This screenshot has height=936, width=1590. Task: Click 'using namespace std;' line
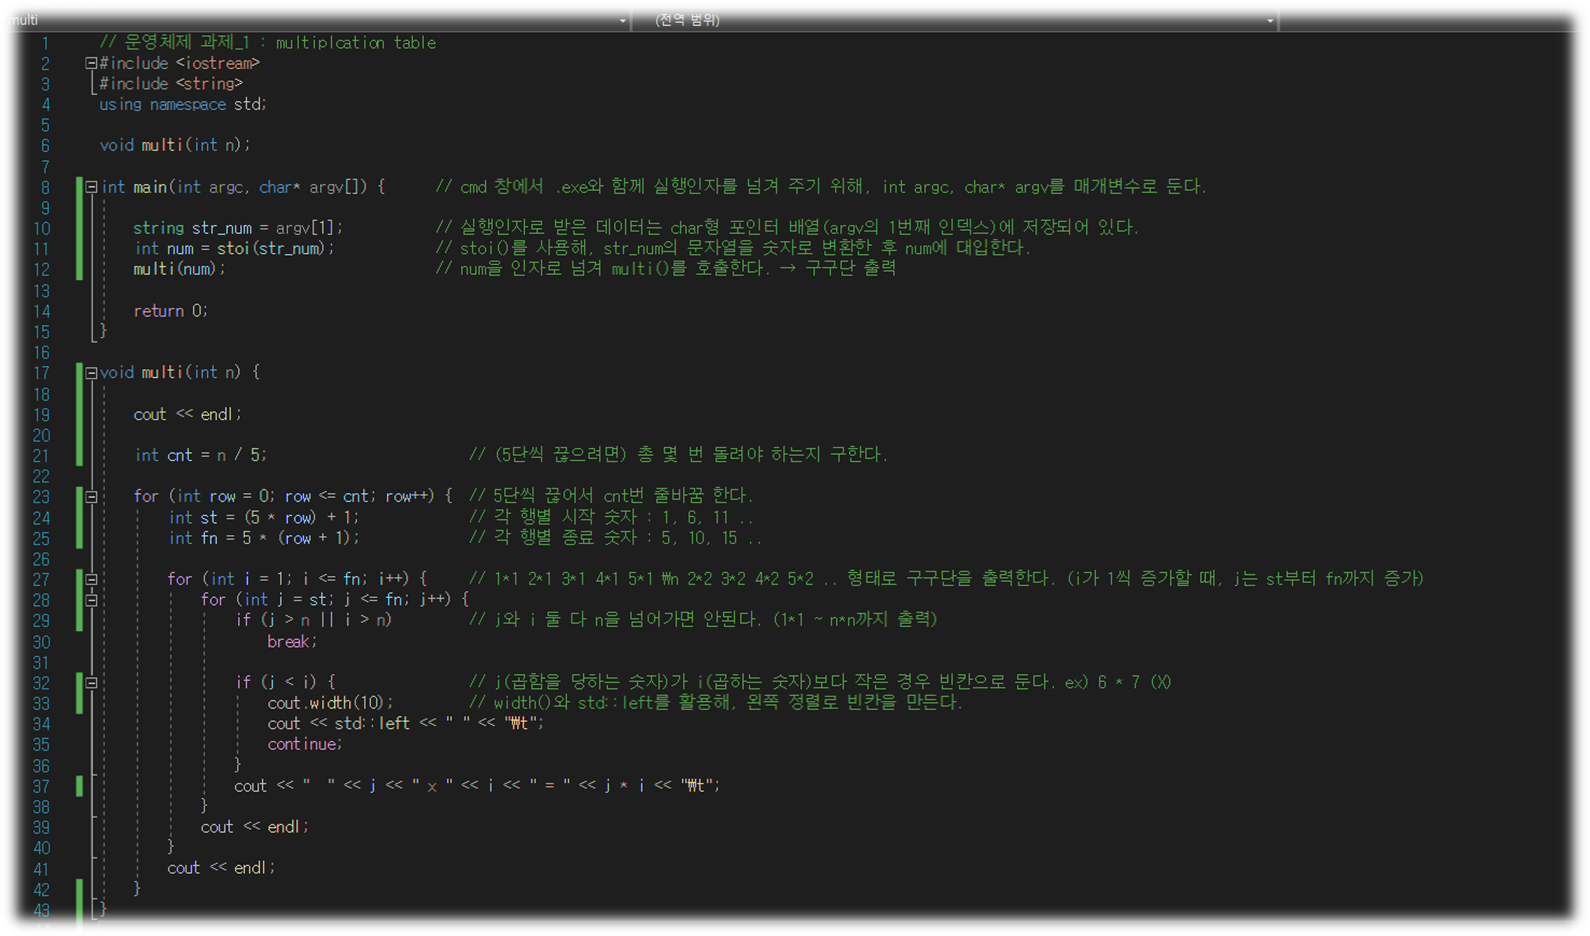[x=183, y=104]
